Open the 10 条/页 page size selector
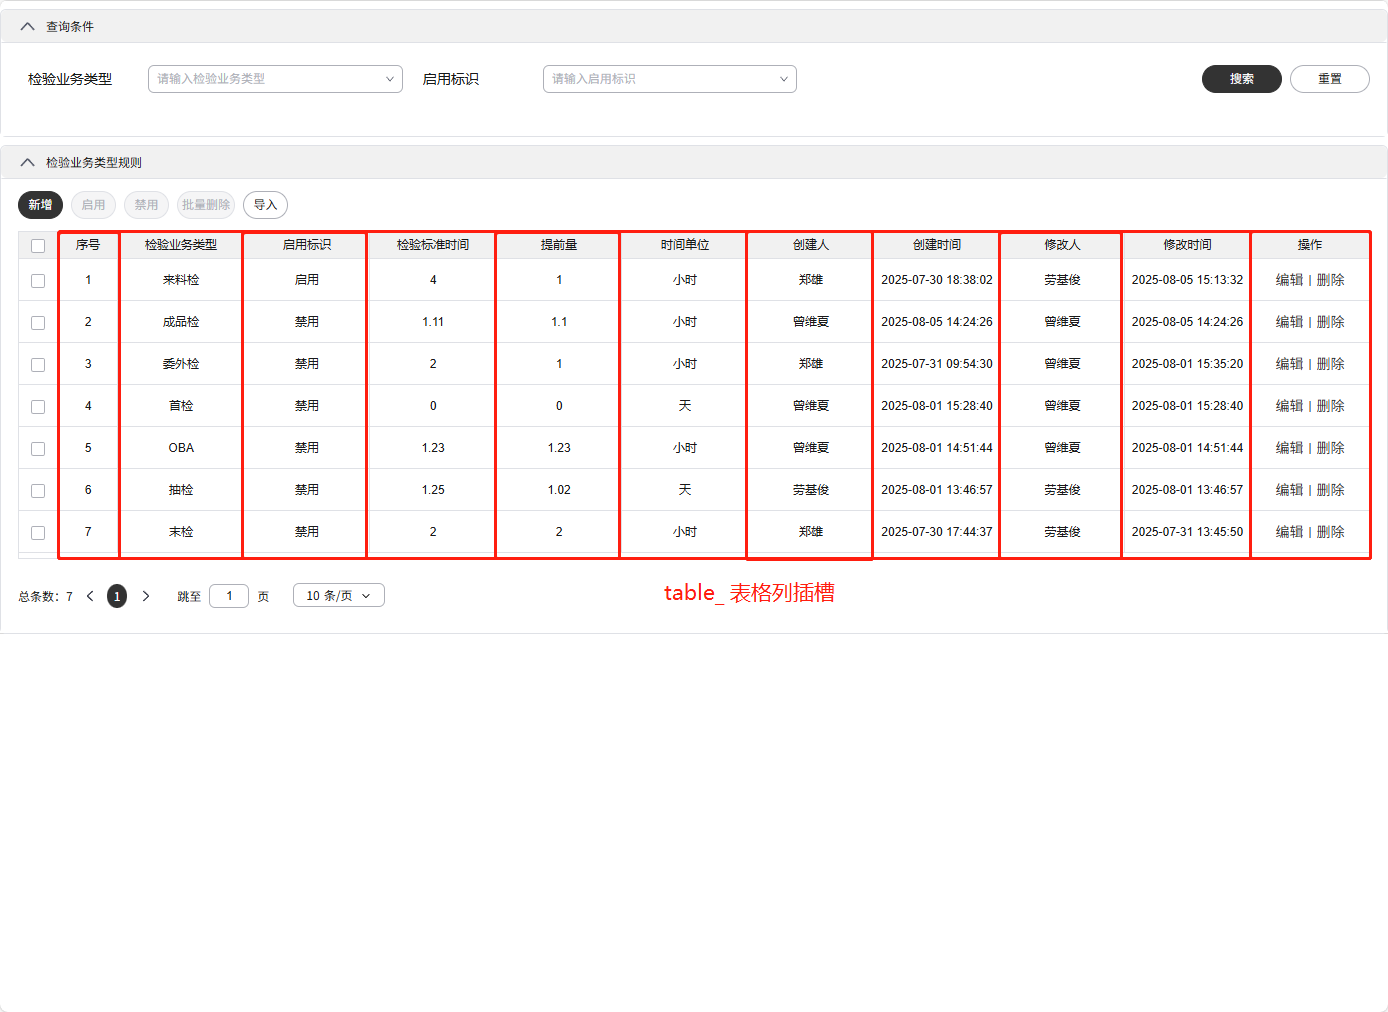This screenshot has height=1012, width=1388. point(338,596)
